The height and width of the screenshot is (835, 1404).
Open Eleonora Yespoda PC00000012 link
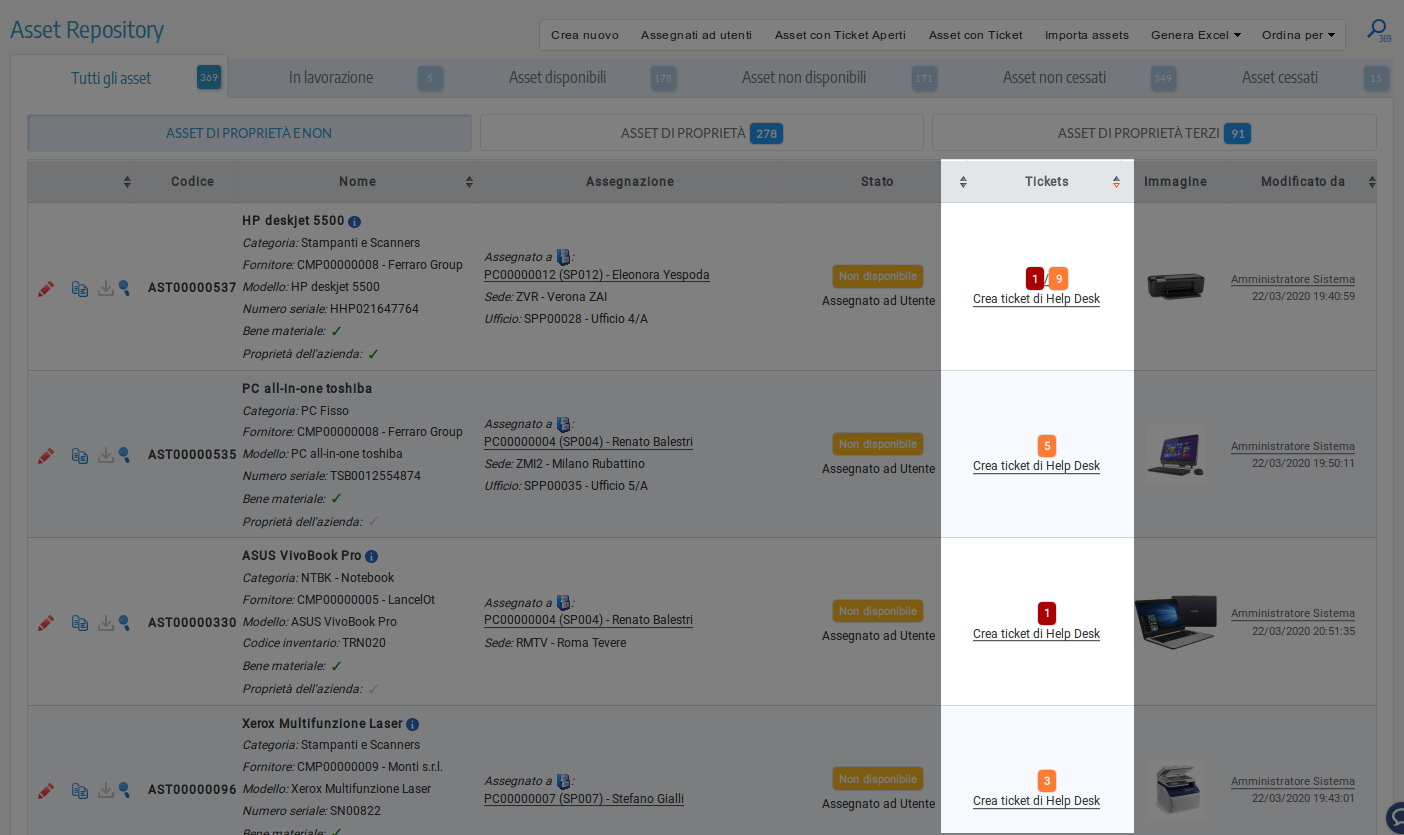coord(597,274)
